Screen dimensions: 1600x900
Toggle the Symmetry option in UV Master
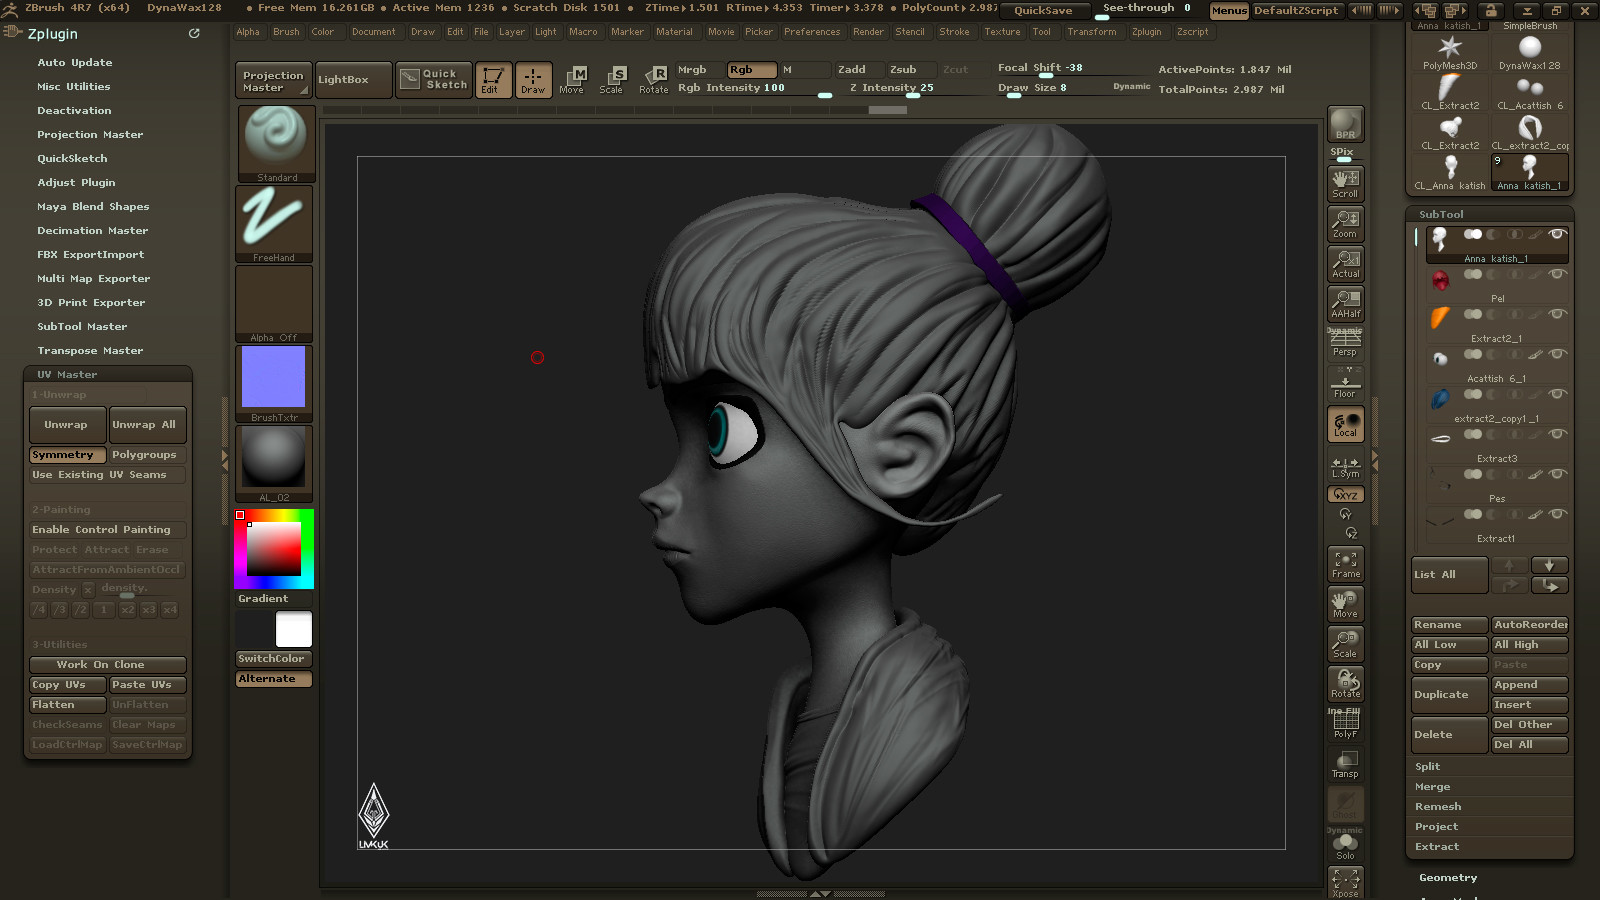(67, 455)
